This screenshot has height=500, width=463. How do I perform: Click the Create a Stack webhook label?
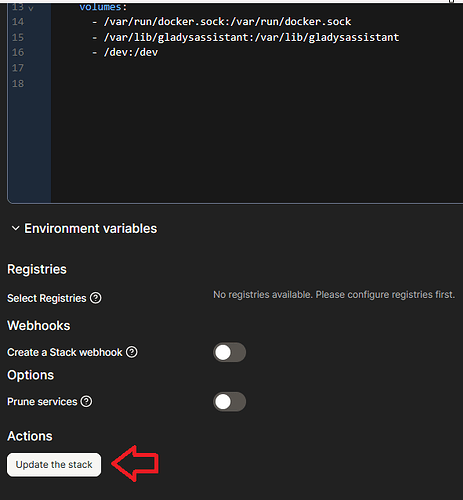65,352
